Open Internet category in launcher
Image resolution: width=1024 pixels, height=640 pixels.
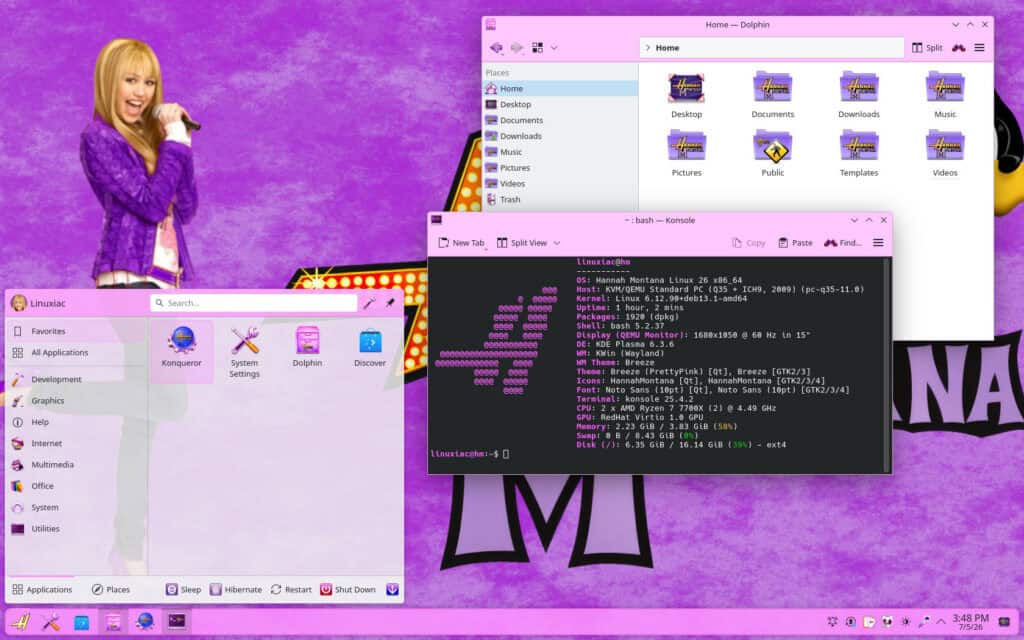coord(76,443)
